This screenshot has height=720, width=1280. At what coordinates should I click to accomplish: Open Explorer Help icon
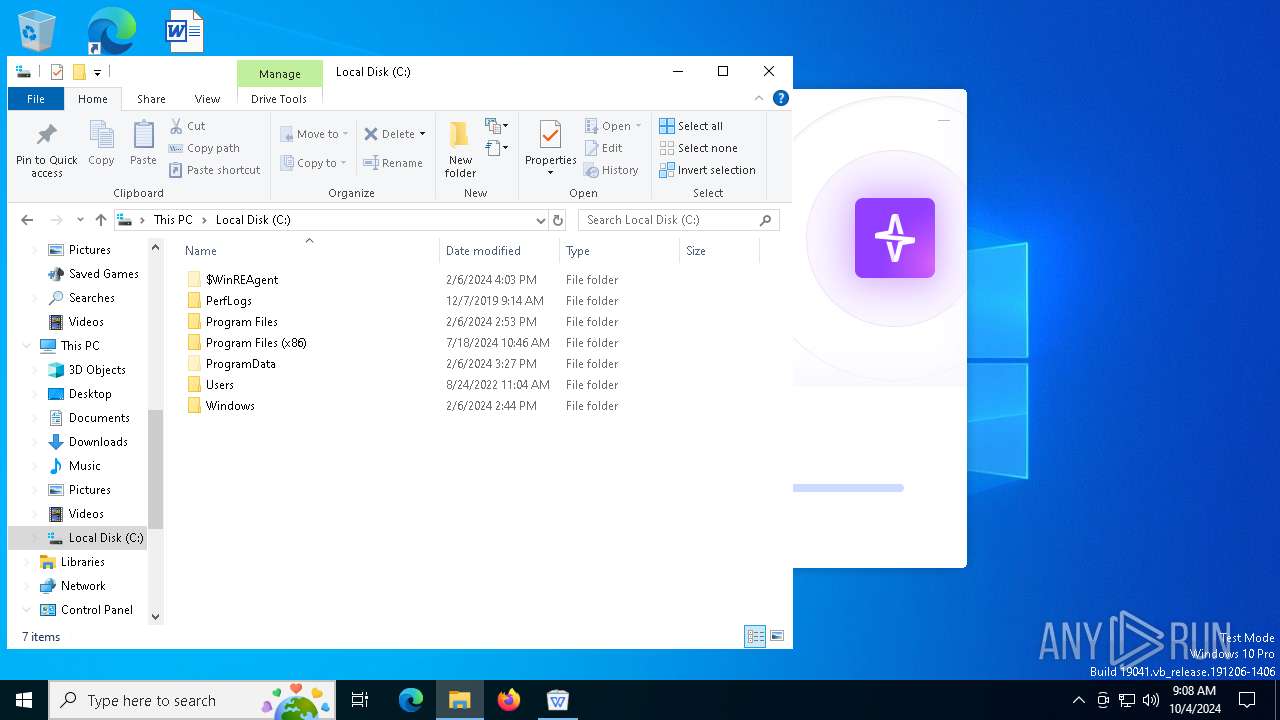coord(781,98)
